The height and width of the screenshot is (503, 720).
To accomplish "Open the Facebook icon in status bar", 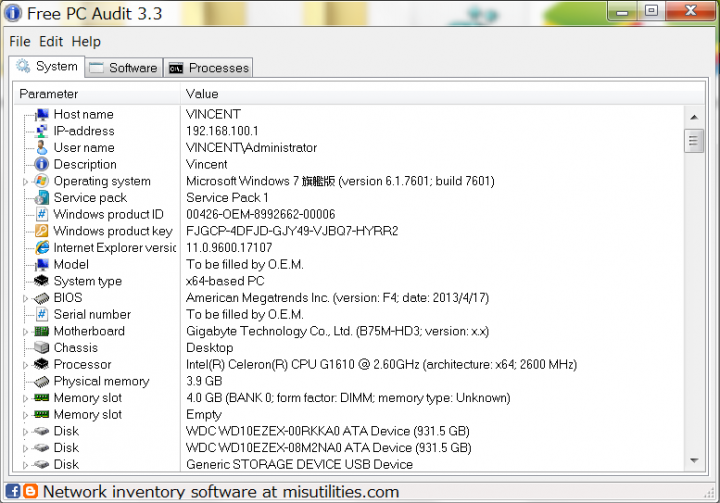I will pos(13,491).
